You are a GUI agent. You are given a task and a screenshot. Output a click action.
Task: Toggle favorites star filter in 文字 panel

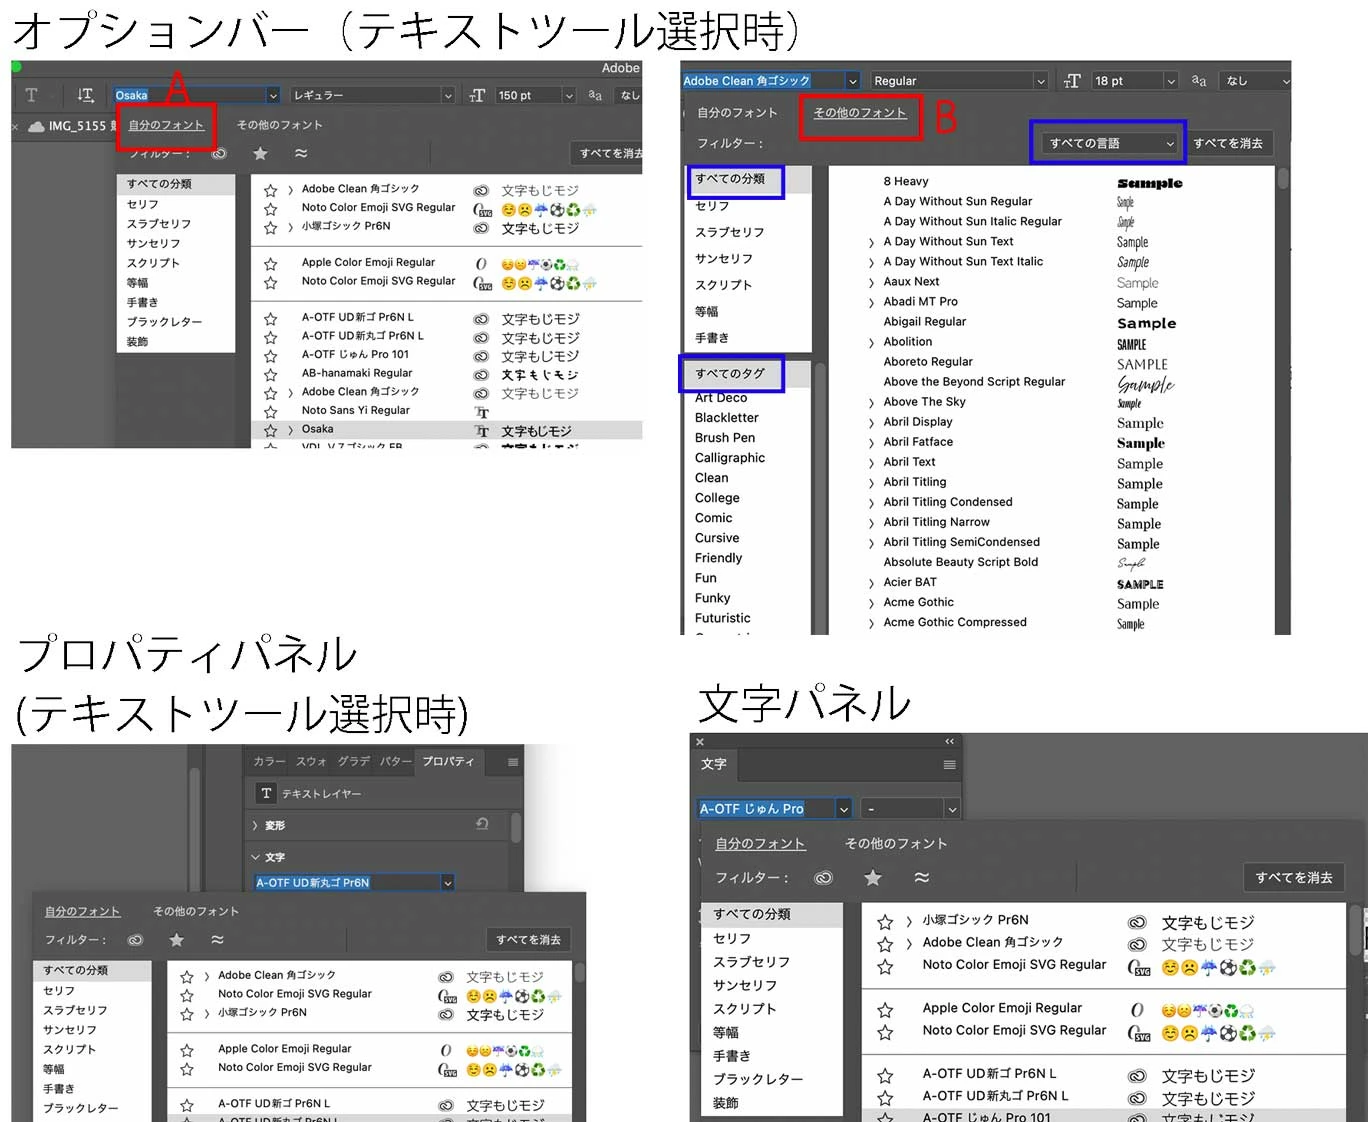873,877
